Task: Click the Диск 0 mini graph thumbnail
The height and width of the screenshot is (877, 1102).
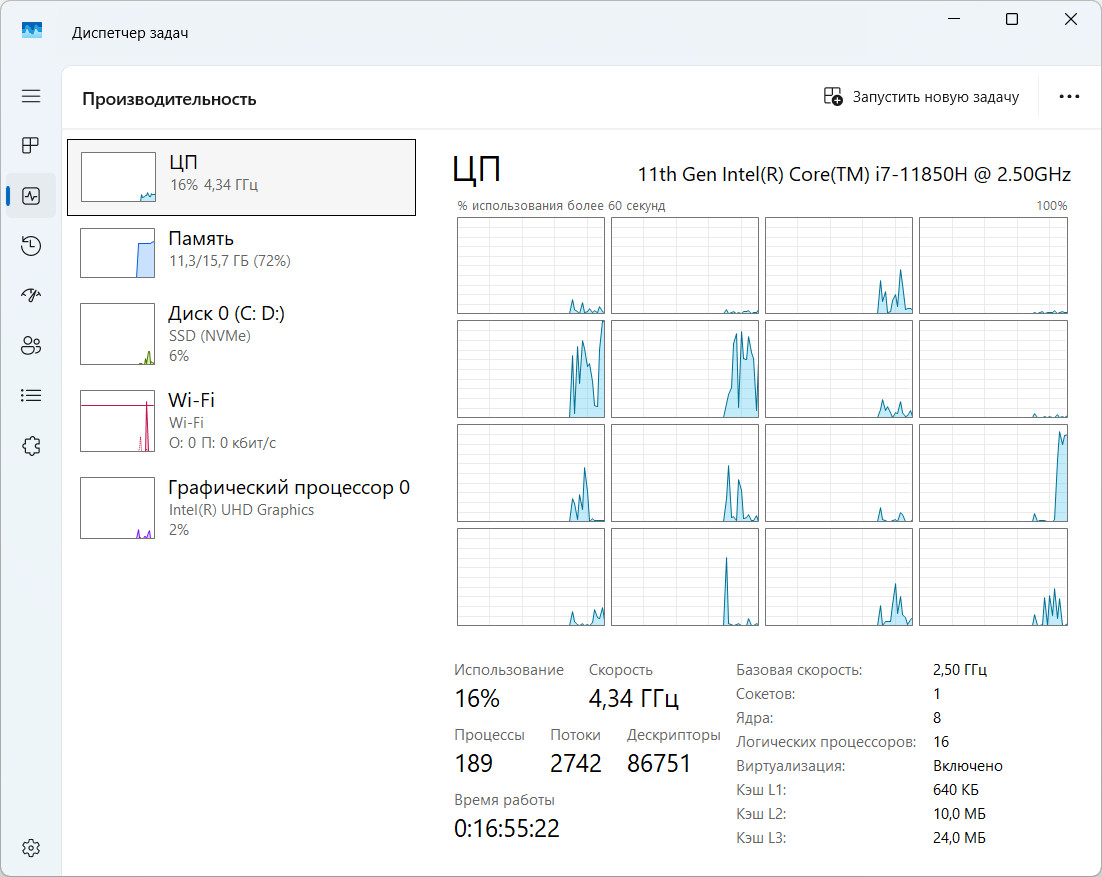Action: [118, 334]
